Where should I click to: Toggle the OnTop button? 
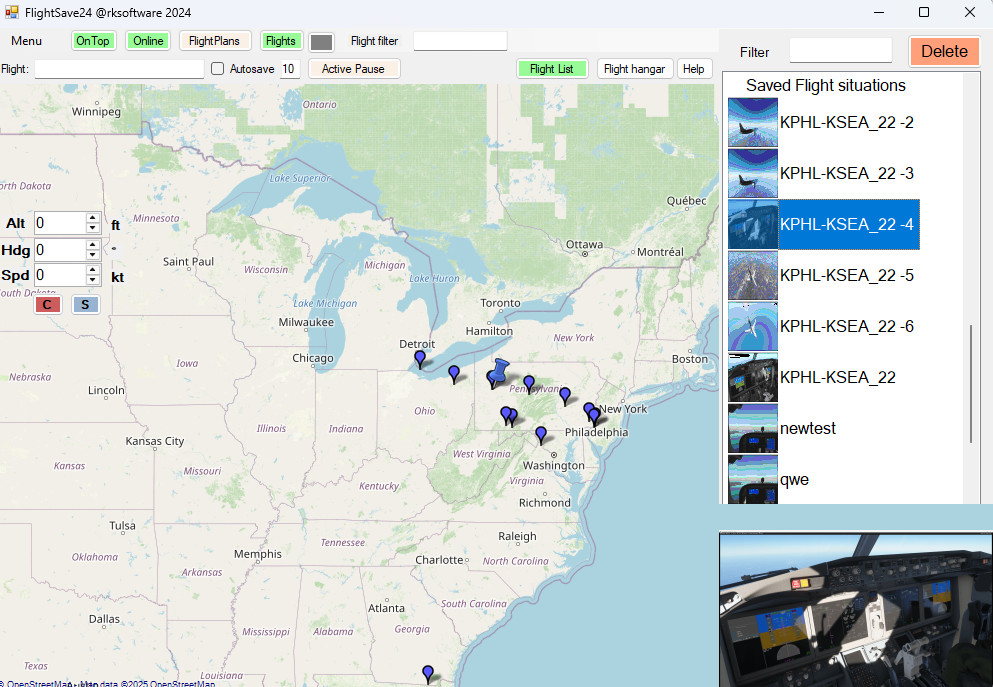(93, 41)
